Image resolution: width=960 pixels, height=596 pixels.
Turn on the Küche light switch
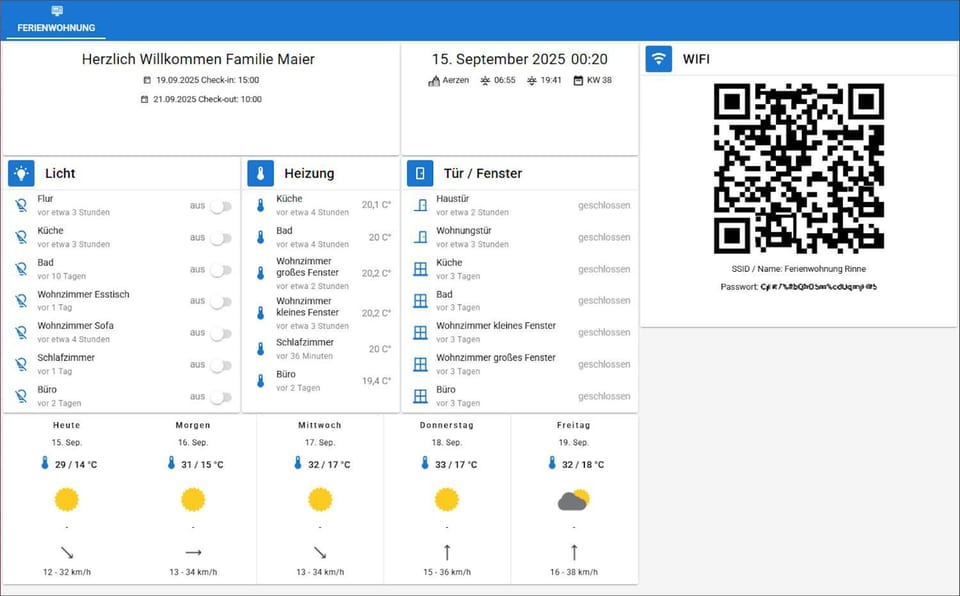(x=220, y=238)
